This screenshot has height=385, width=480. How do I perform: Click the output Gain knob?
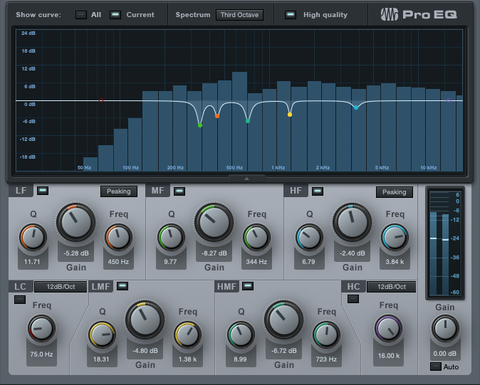445,328
